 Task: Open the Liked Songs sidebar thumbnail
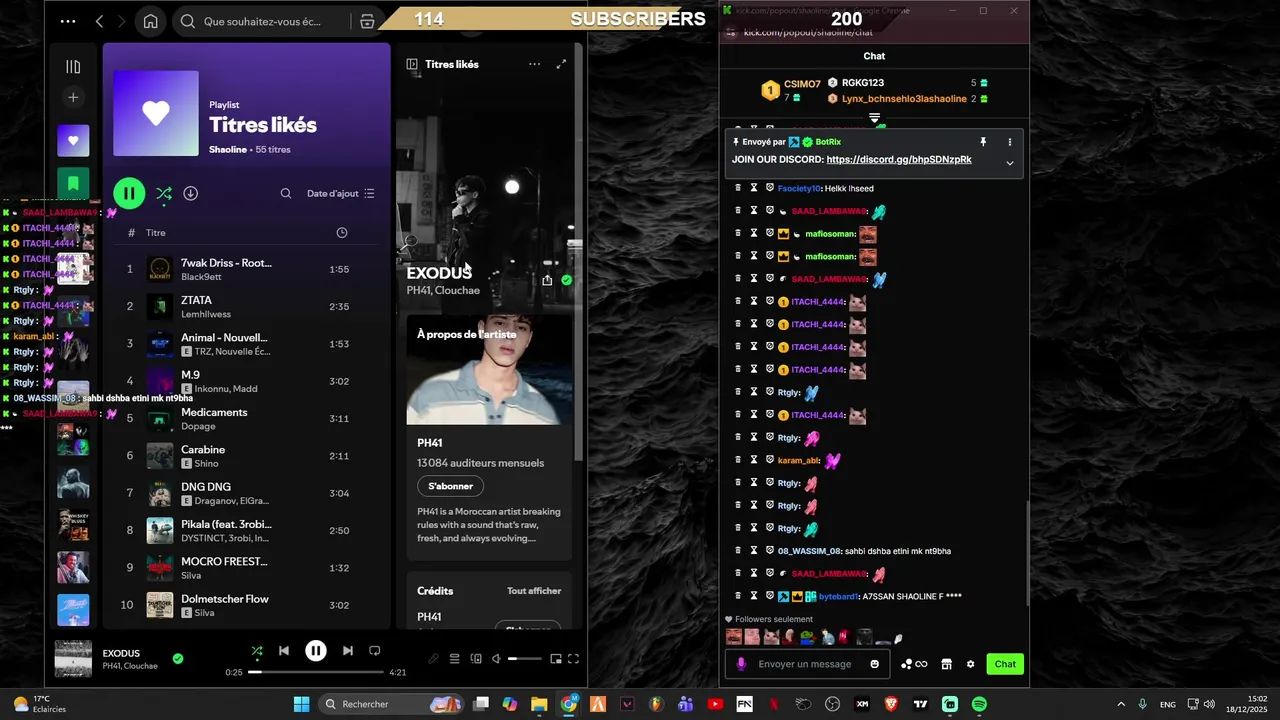[x=73, y=141]
